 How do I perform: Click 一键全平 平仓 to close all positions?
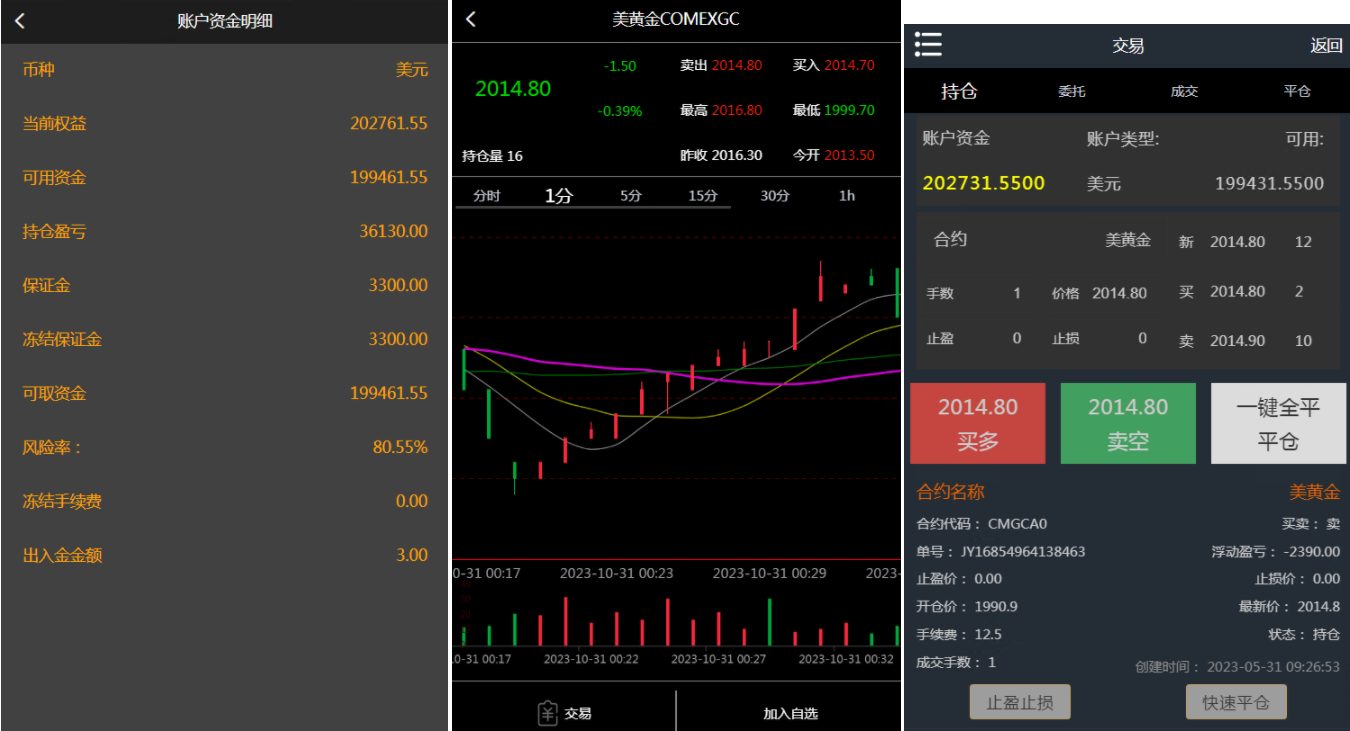point(1278,422)
